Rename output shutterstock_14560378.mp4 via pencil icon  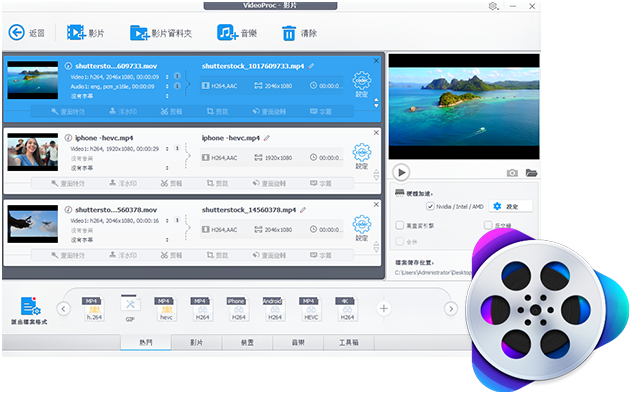click(x=303, y=210)
